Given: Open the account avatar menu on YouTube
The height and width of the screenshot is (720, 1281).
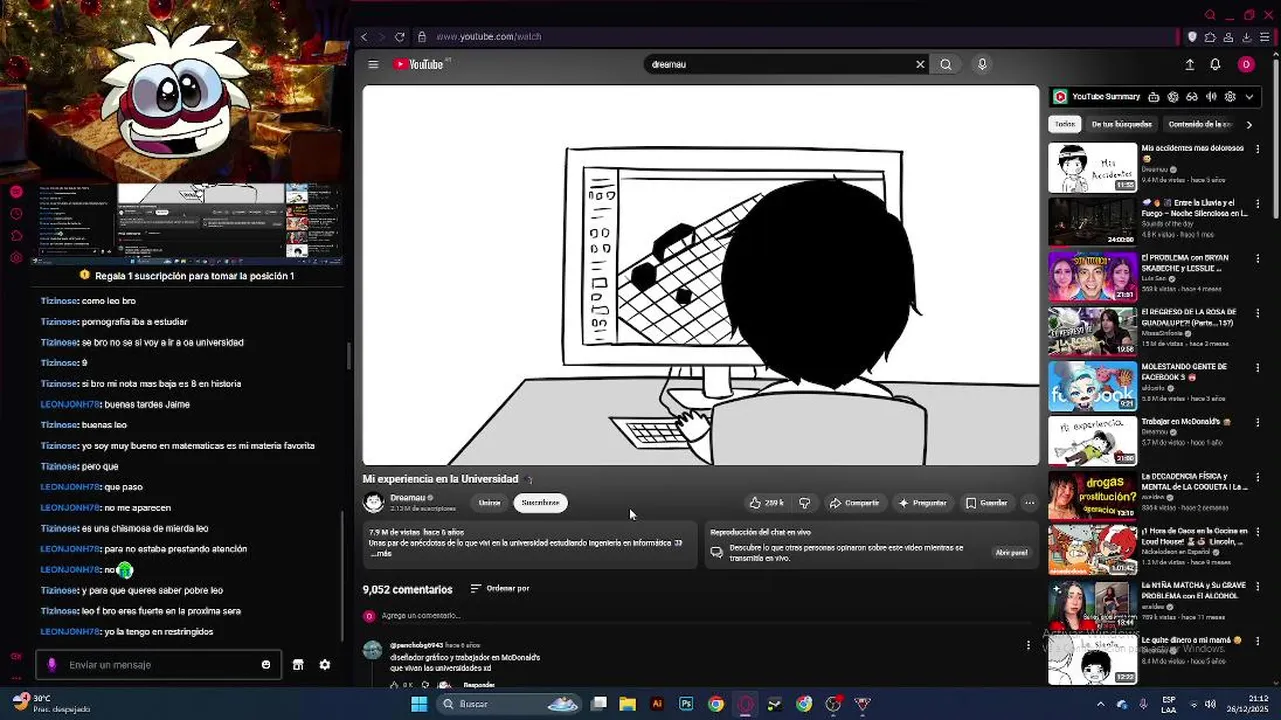Looking at the screenshot, I should click(x=1246, y=64).
